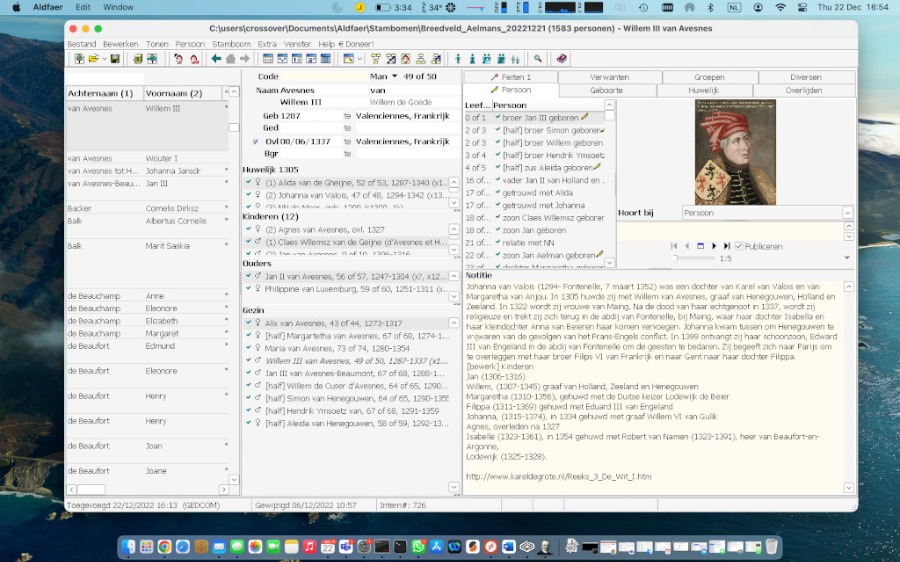Click the open folder toolbar icon
The image size is (900, 562).
click(91, 59)
